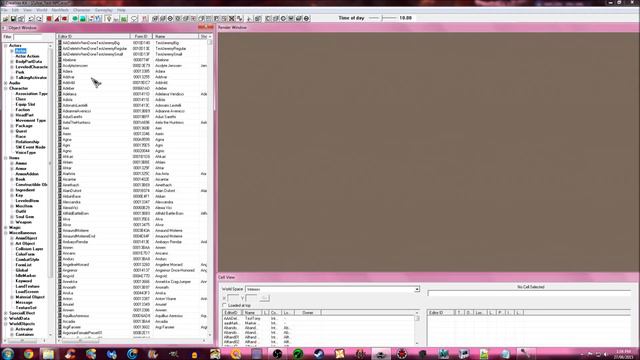
Task: Click the Data open-file toolbar icon
Action: tap(6, 19)
